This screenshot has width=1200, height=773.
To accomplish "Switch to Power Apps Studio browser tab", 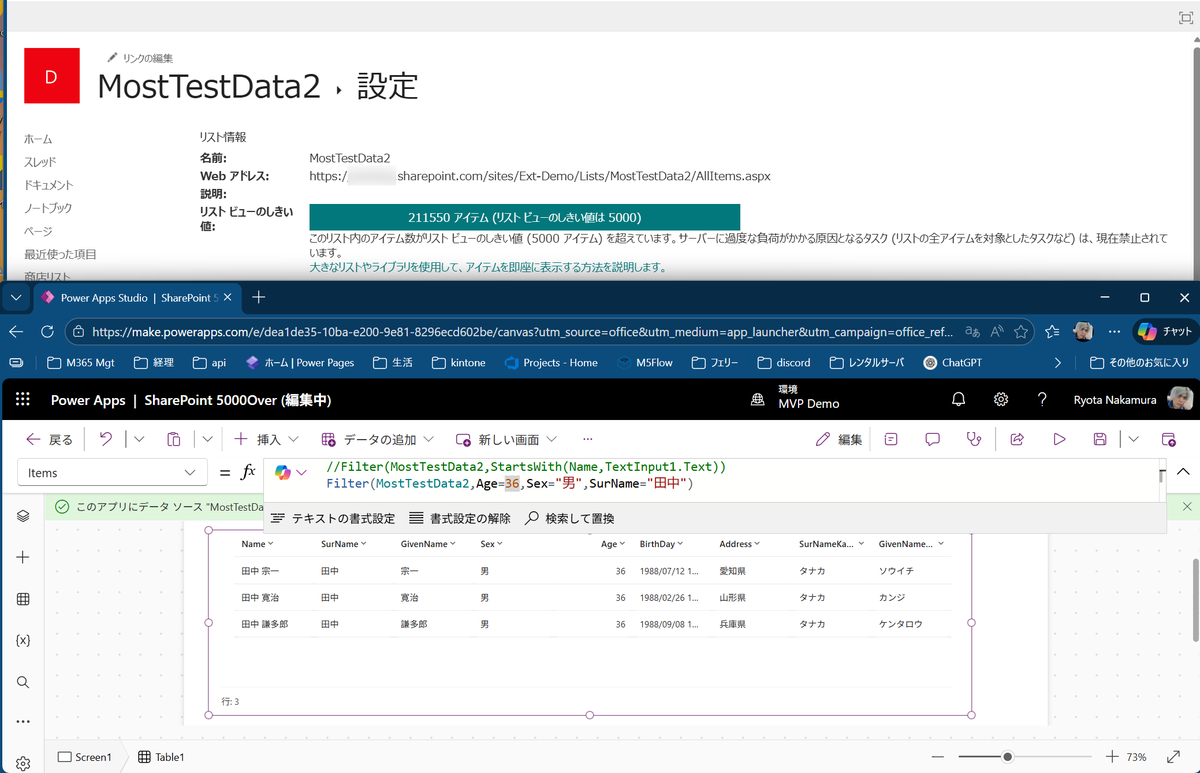I will click(x=137, y=297).
